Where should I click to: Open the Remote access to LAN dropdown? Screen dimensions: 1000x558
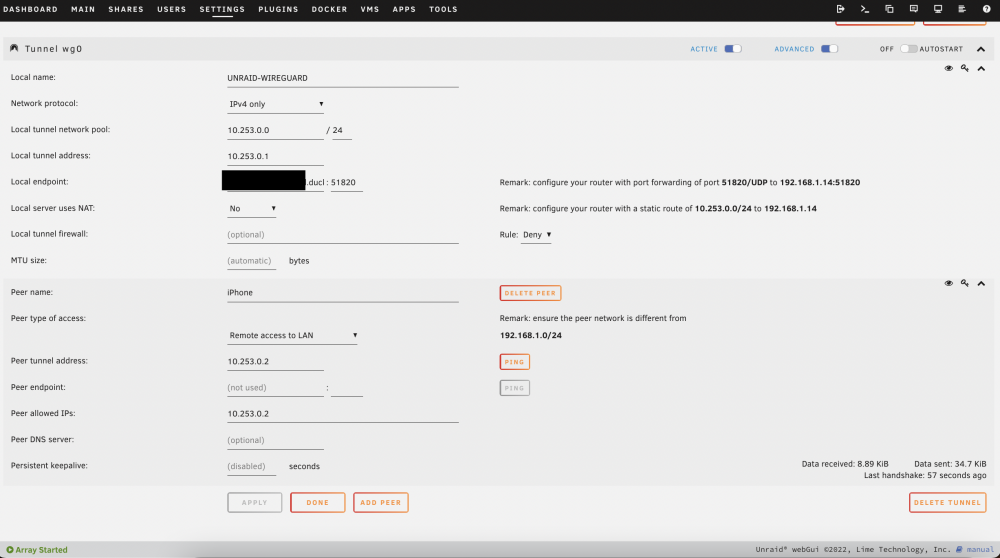point(292,335)
